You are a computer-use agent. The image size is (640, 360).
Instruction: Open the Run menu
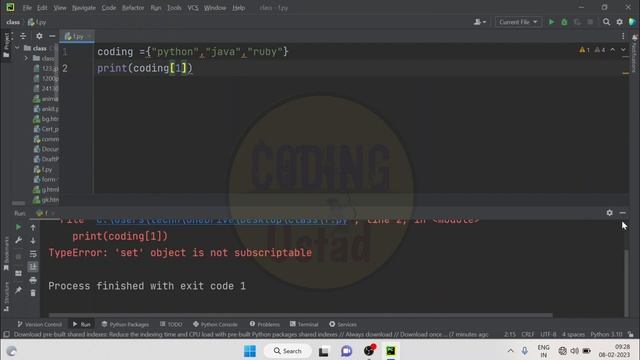click(156, 8)
